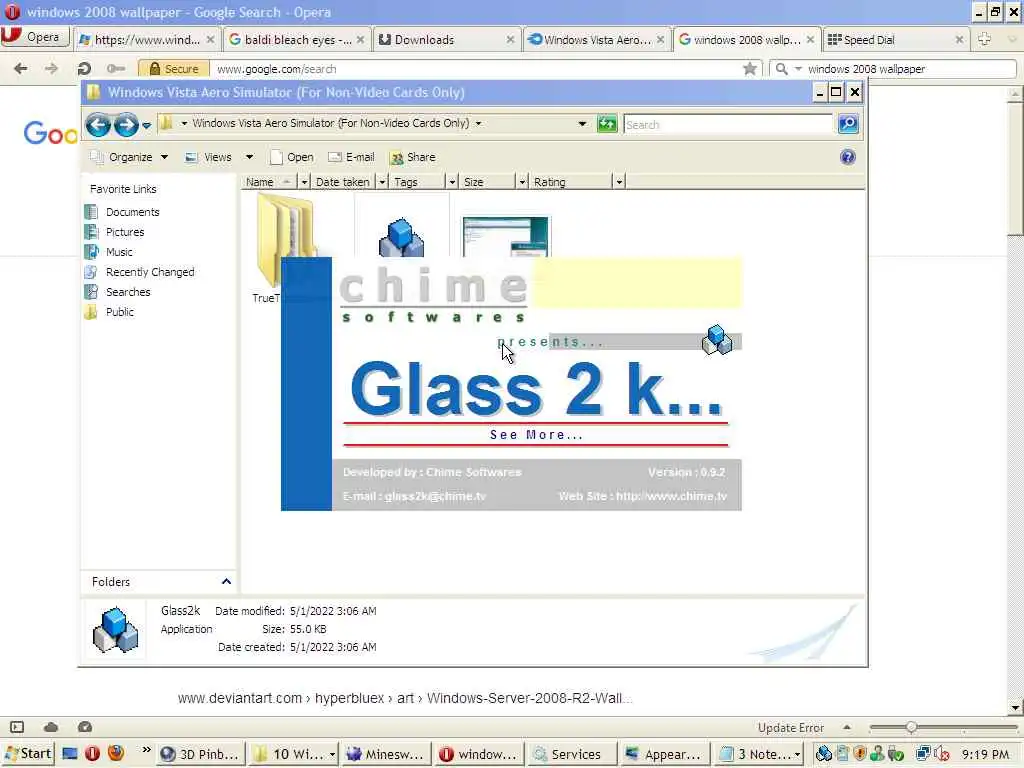Expand the address bar history dropdown
Viewport: 1024px width, 768px height.
click(x=582, y=123)
